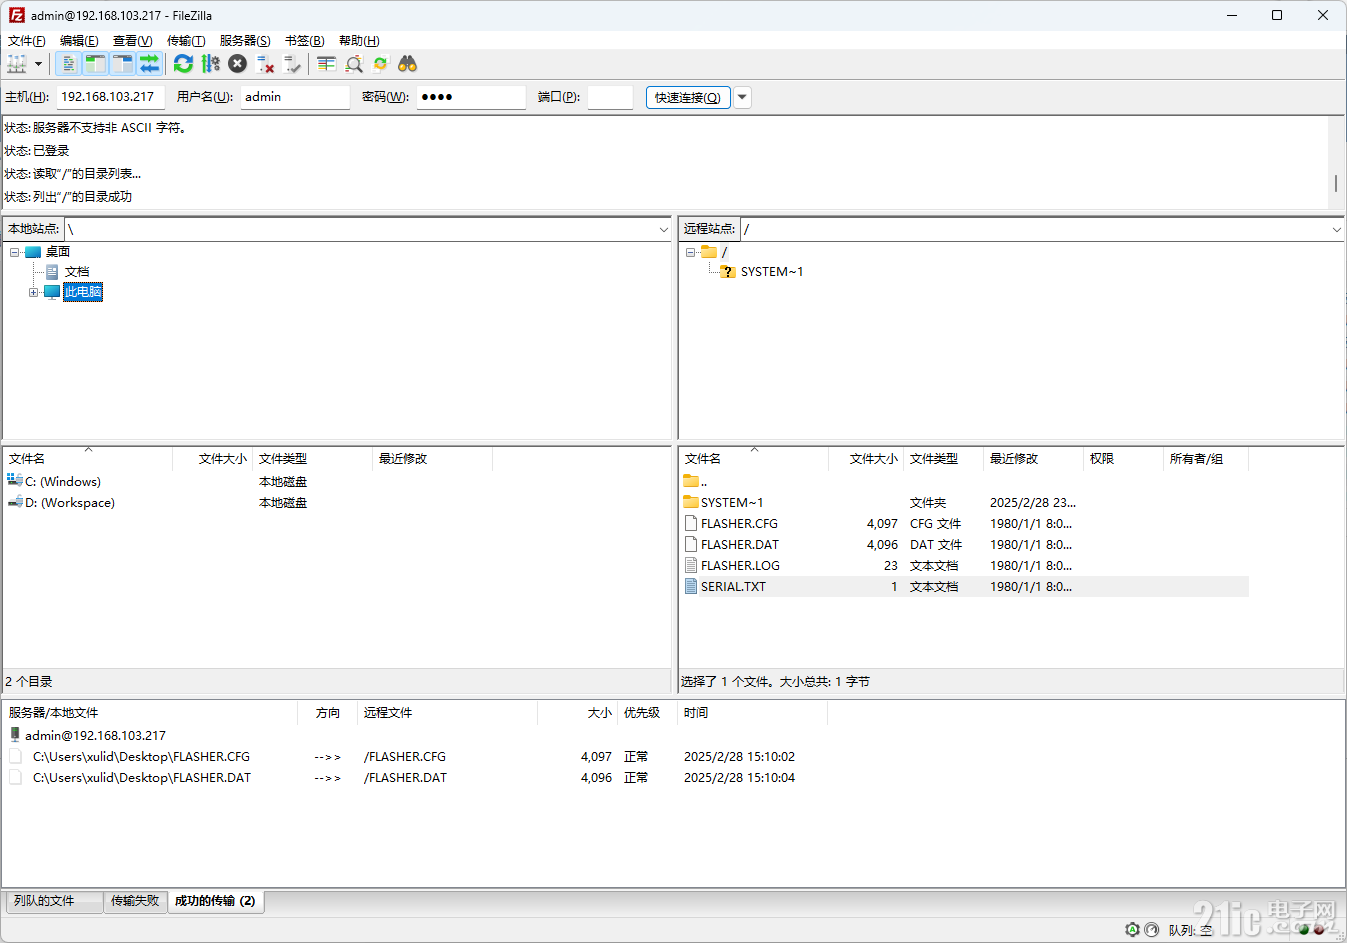
Task: Toggle the local directory tree display
Action: tap(95, 64)
